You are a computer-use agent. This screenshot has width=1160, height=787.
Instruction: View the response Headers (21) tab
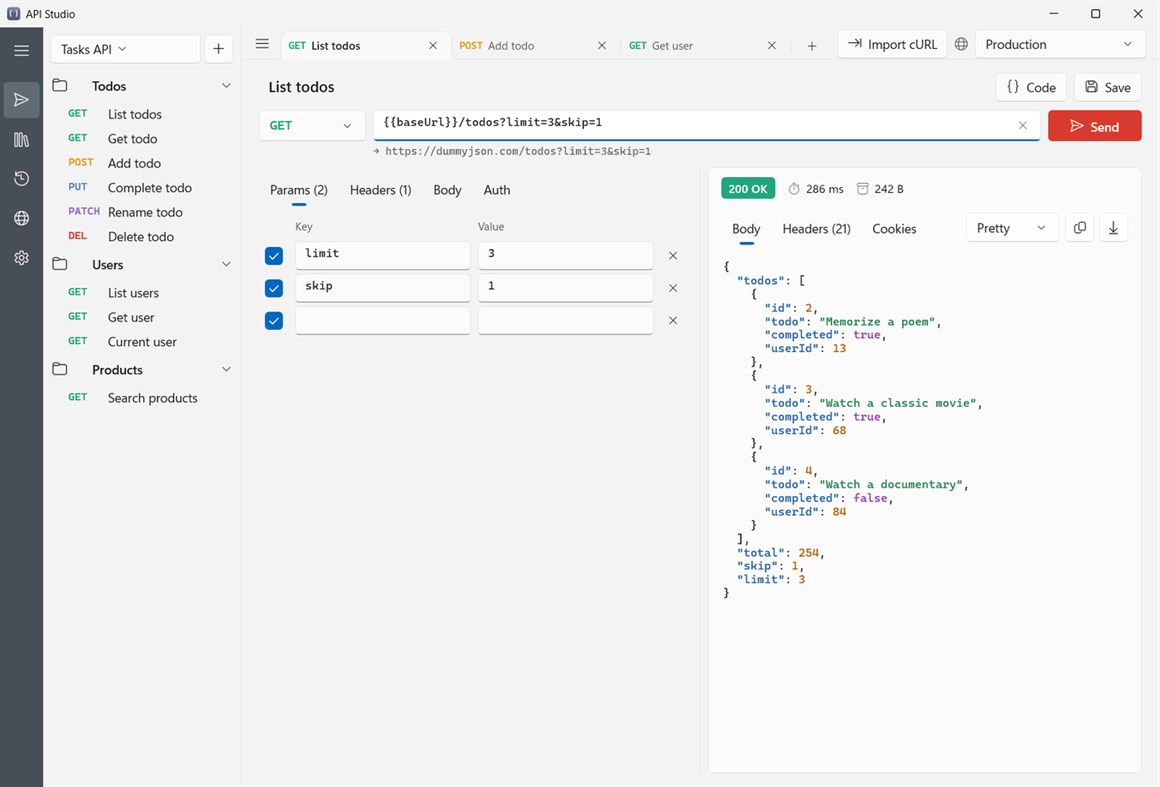816,229
